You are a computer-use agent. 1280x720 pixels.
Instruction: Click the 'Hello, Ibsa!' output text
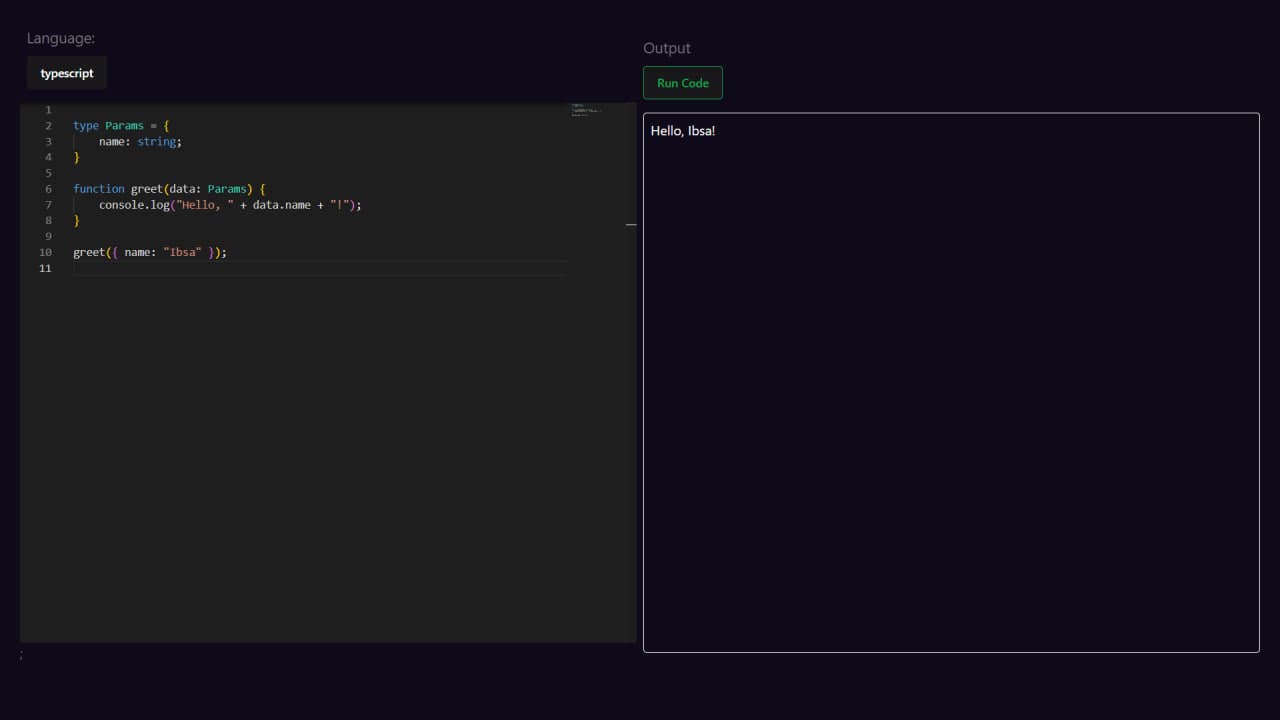pyautogui.click(x=683, y=131)
